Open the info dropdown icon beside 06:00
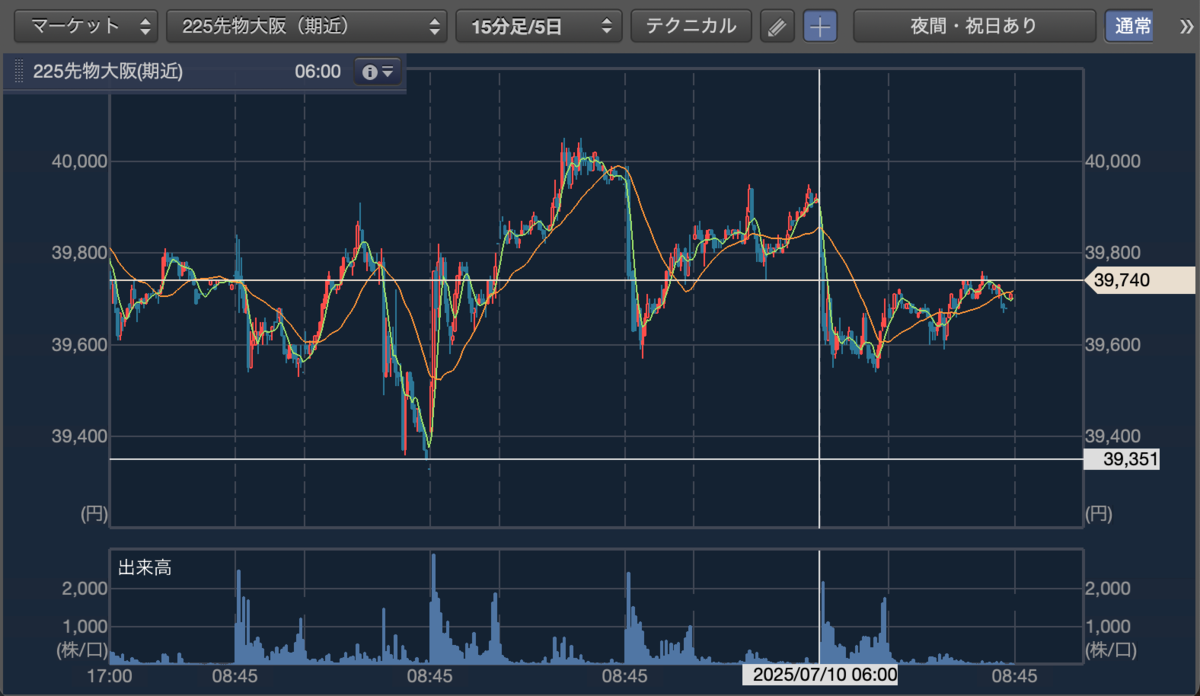This screenshot has height=696, width=1200. coord(379,73)
